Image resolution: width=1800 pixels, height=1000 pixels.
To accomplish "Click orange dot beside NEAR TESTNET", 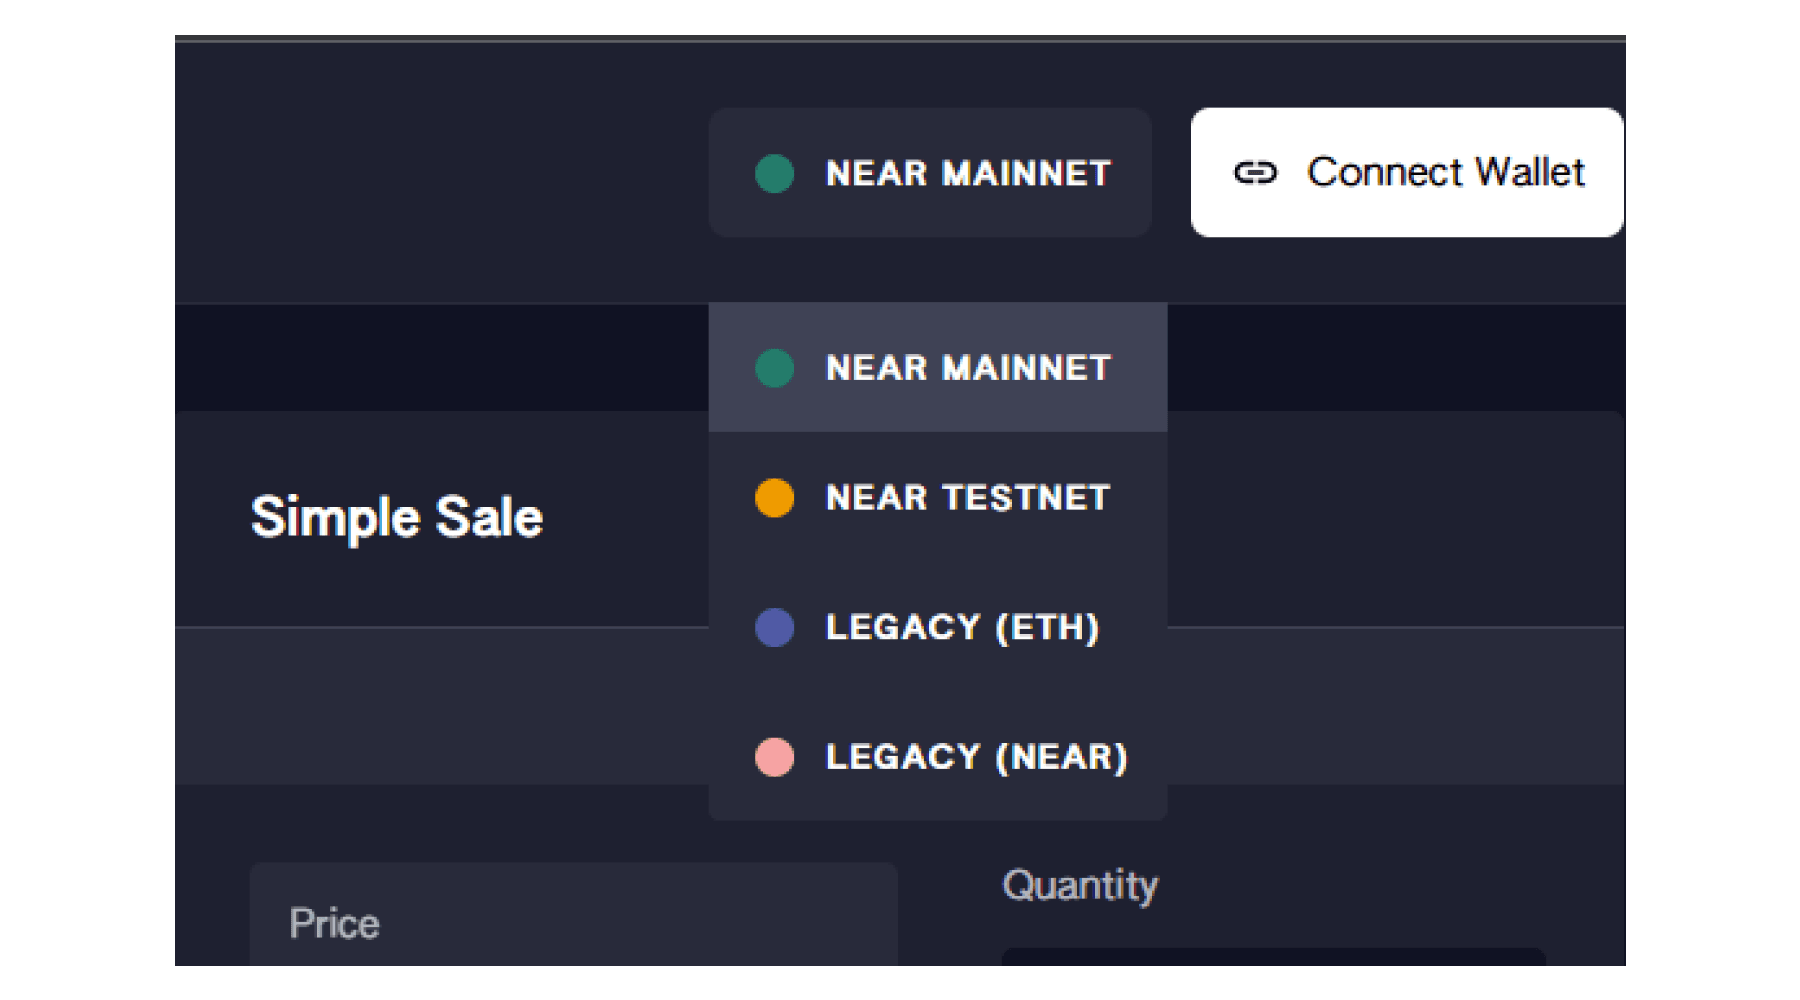I will tap(774, 497).
